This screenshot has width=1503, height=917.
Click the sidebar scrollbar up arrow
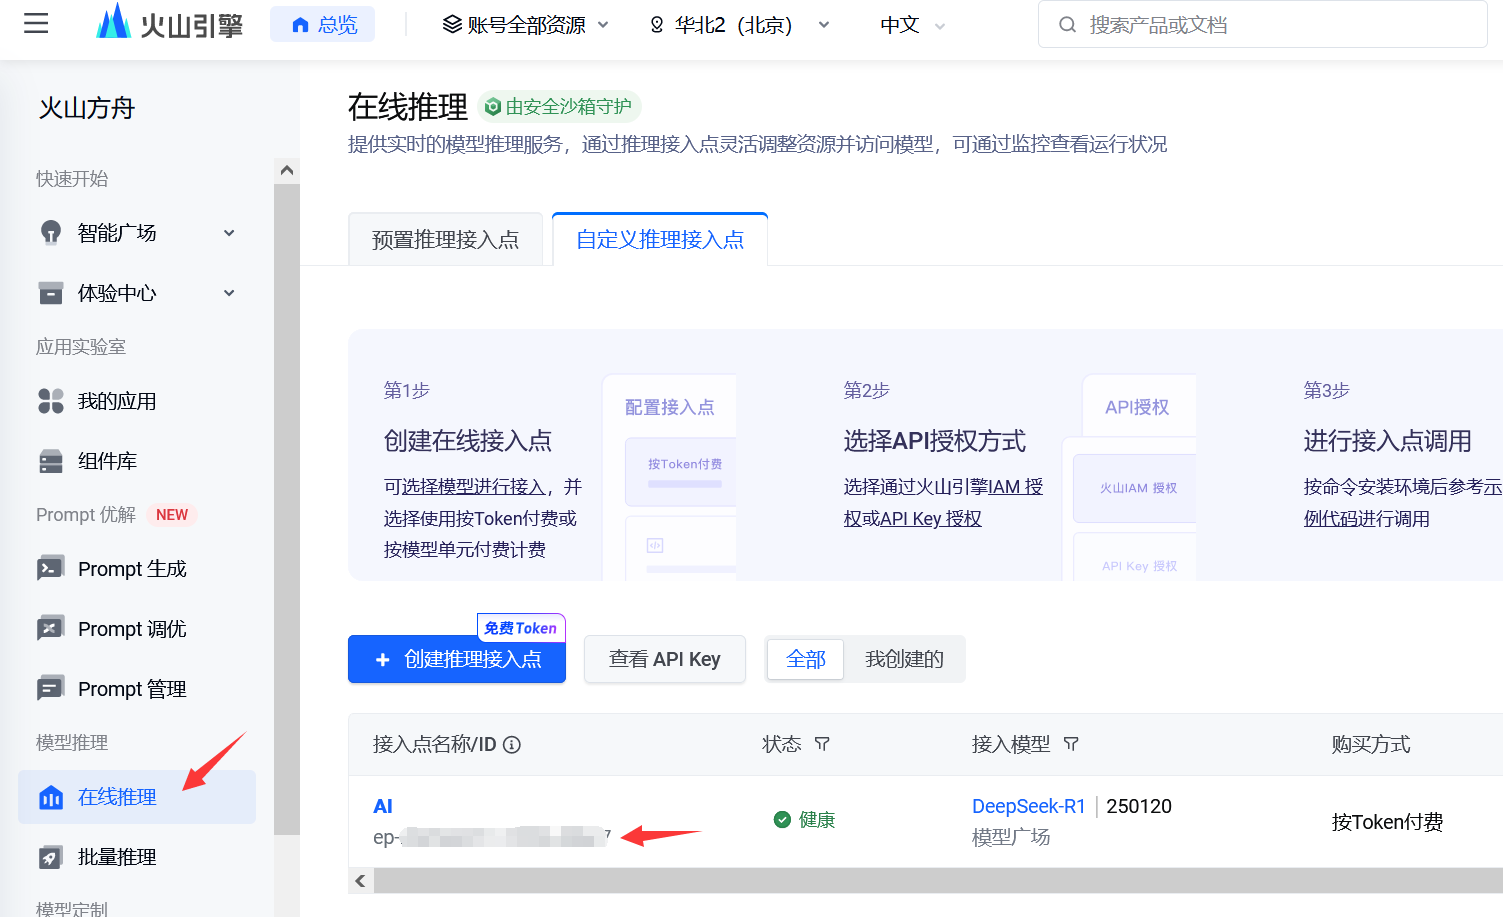click(x=287, y=170)
